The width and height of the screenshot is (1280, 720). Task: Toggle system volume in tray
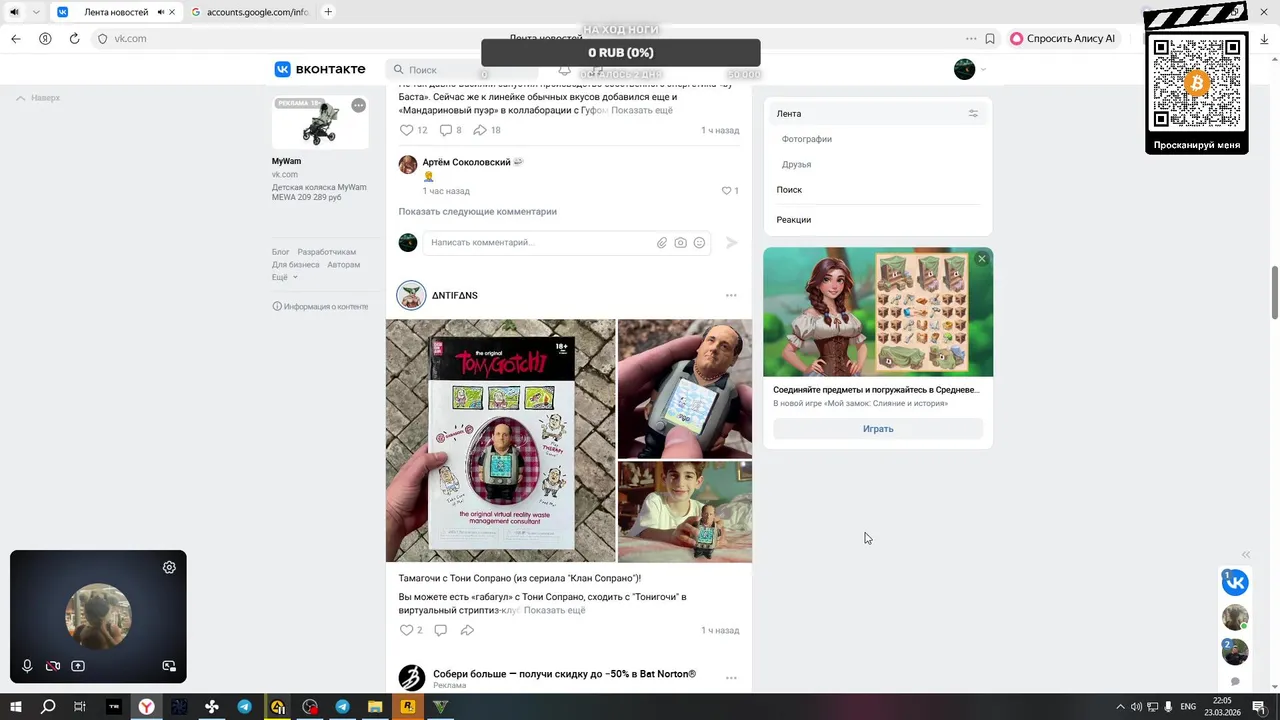1136,707
